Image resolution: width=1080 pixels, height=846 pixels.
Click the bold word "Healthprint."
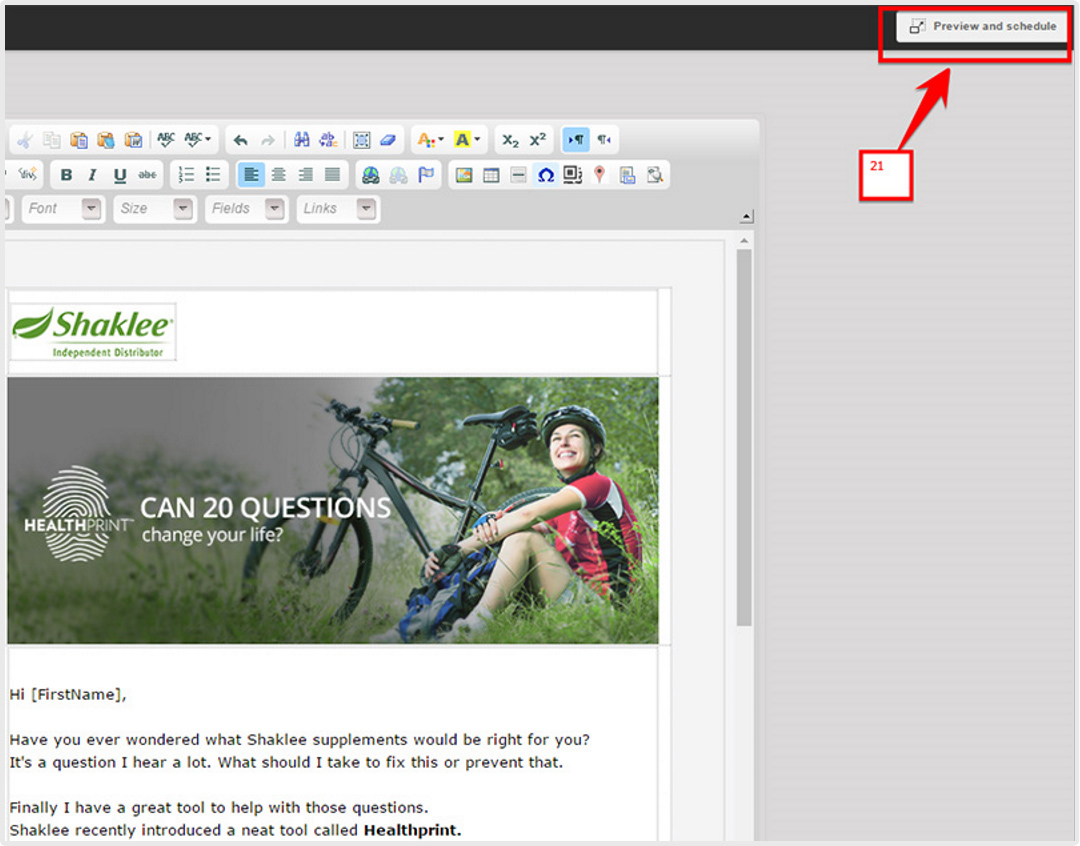(413, 830)
